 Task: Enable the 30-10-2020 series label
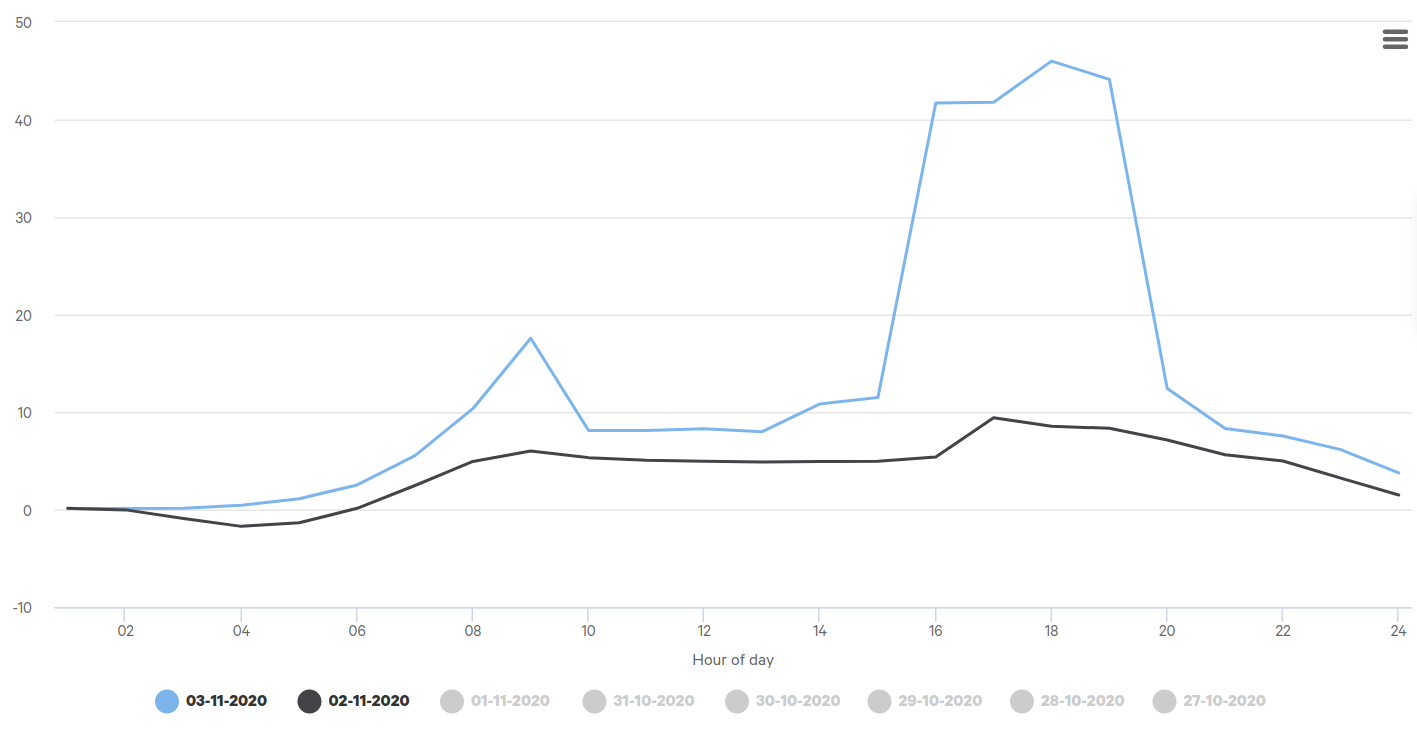pyautogui.click(x=797, y=701)
